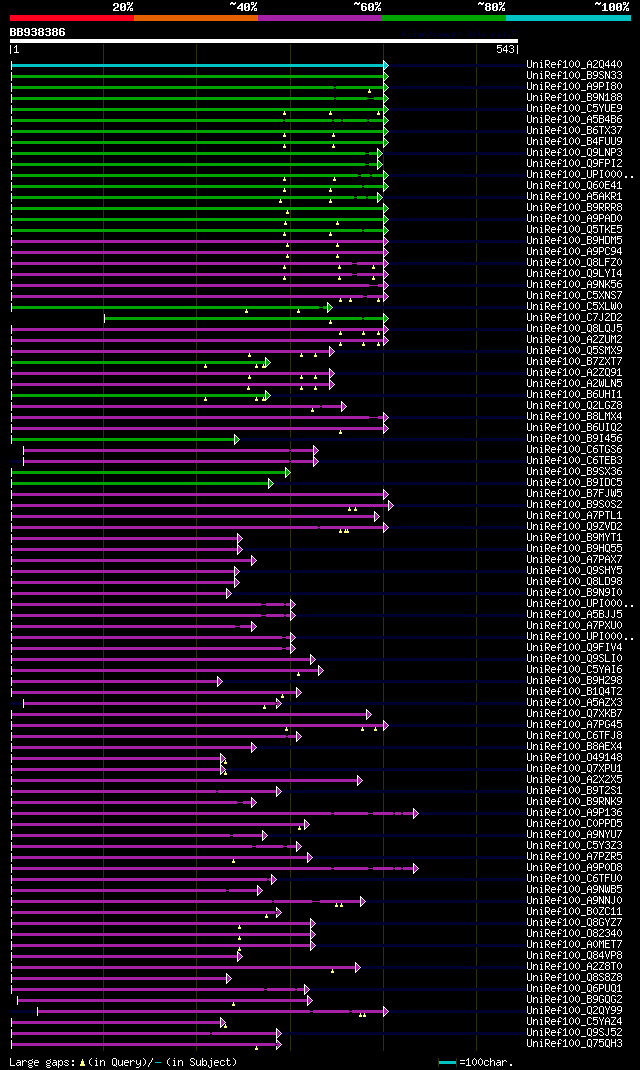Screen dimensions: 640x1070
Task: Click the UniRef100_B1Q4T2 hit name
Action: click(574, 692)
